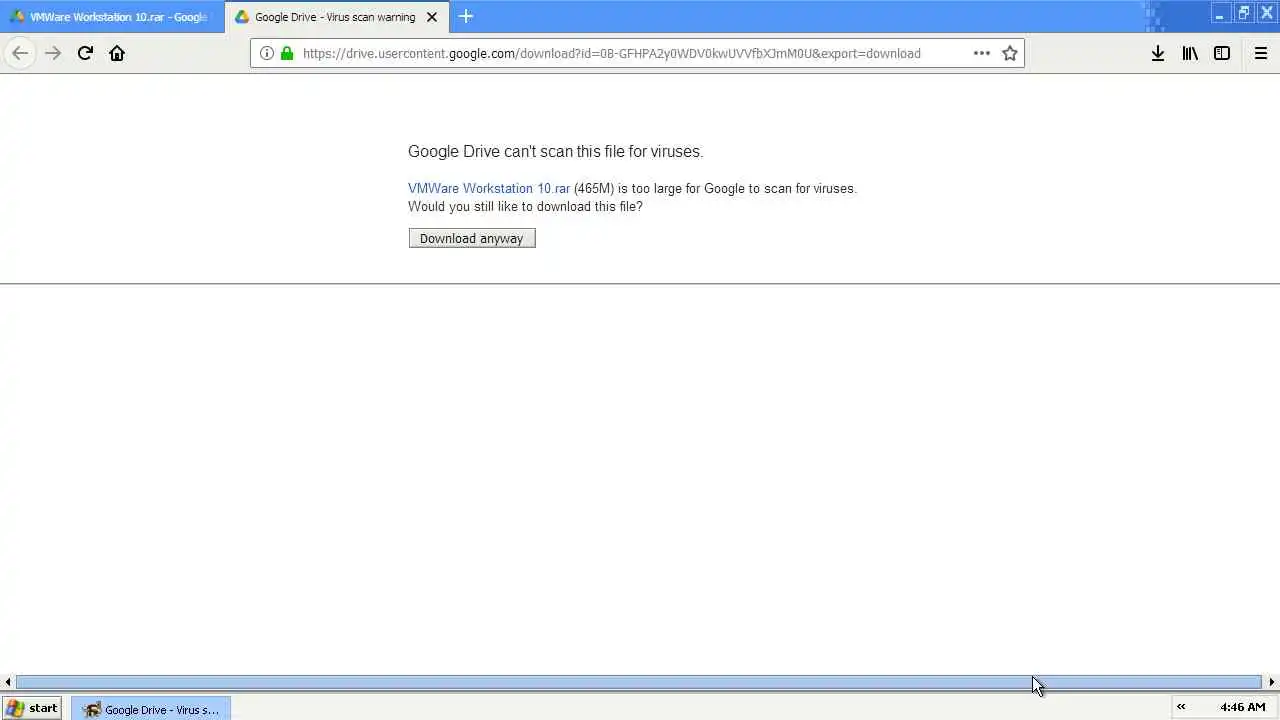Close the Virus scan warning tab

[x=432, y=17]
